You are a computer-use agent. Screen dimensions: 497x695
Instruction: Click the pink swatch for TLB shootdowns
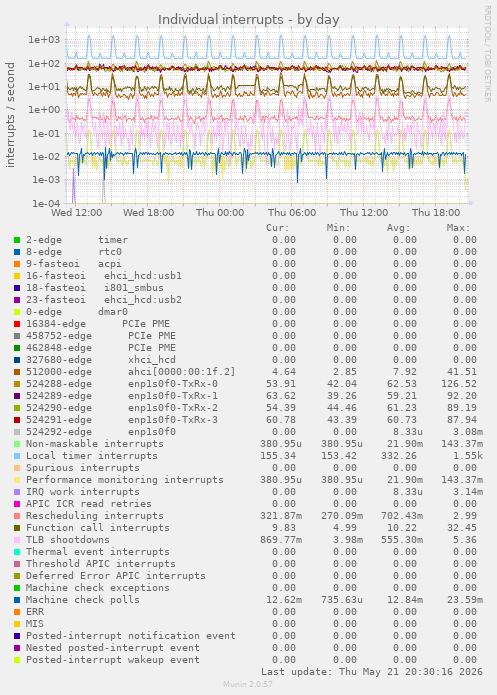(17, 540)
